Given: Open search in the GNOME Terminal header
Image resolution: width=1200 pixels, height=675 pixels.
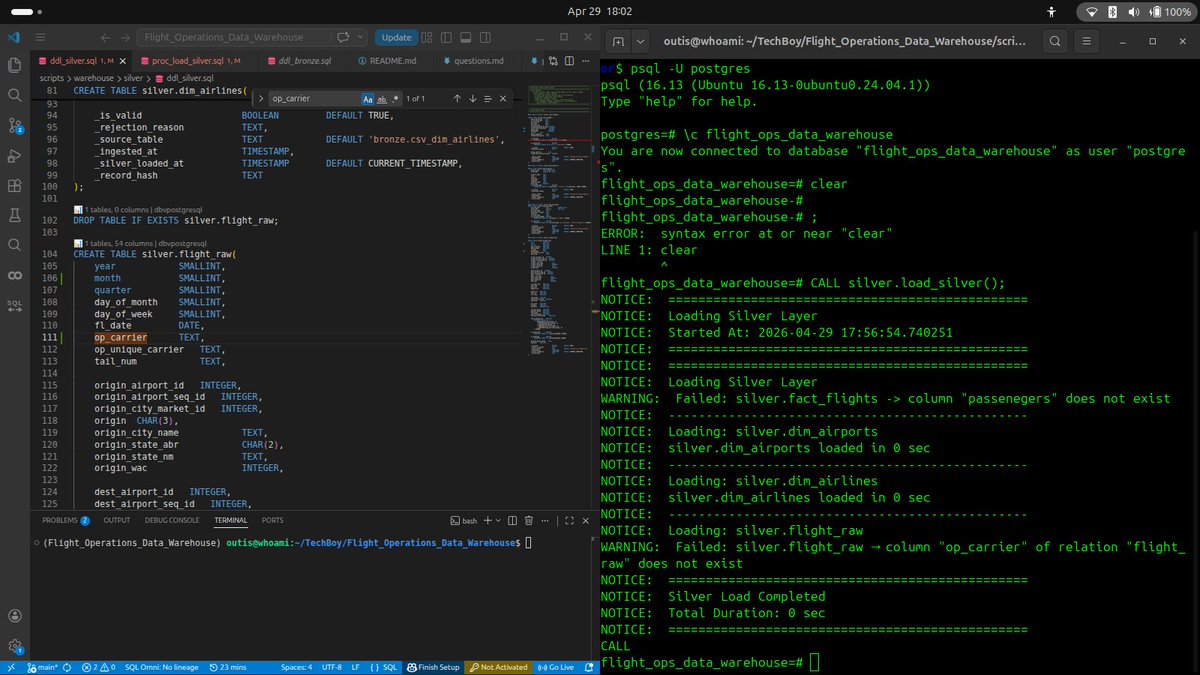Looking at the screenshot, I should point(1057,41).
